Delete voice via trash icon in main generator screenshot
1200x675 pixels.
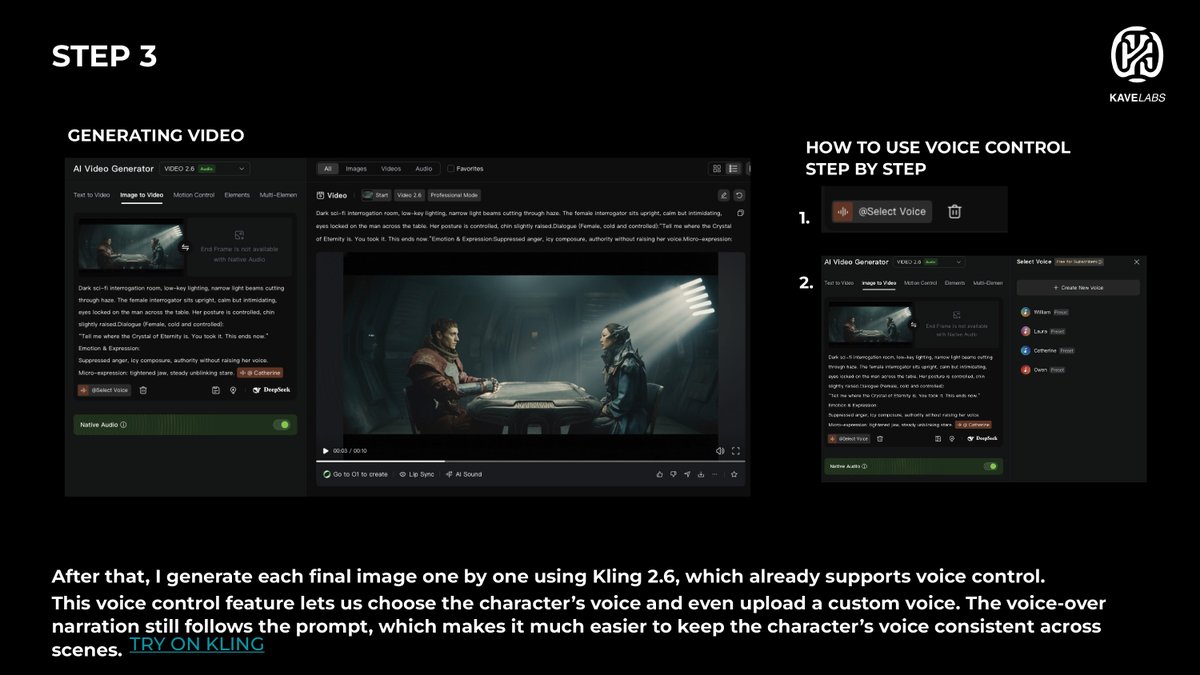tap(143, 390)
